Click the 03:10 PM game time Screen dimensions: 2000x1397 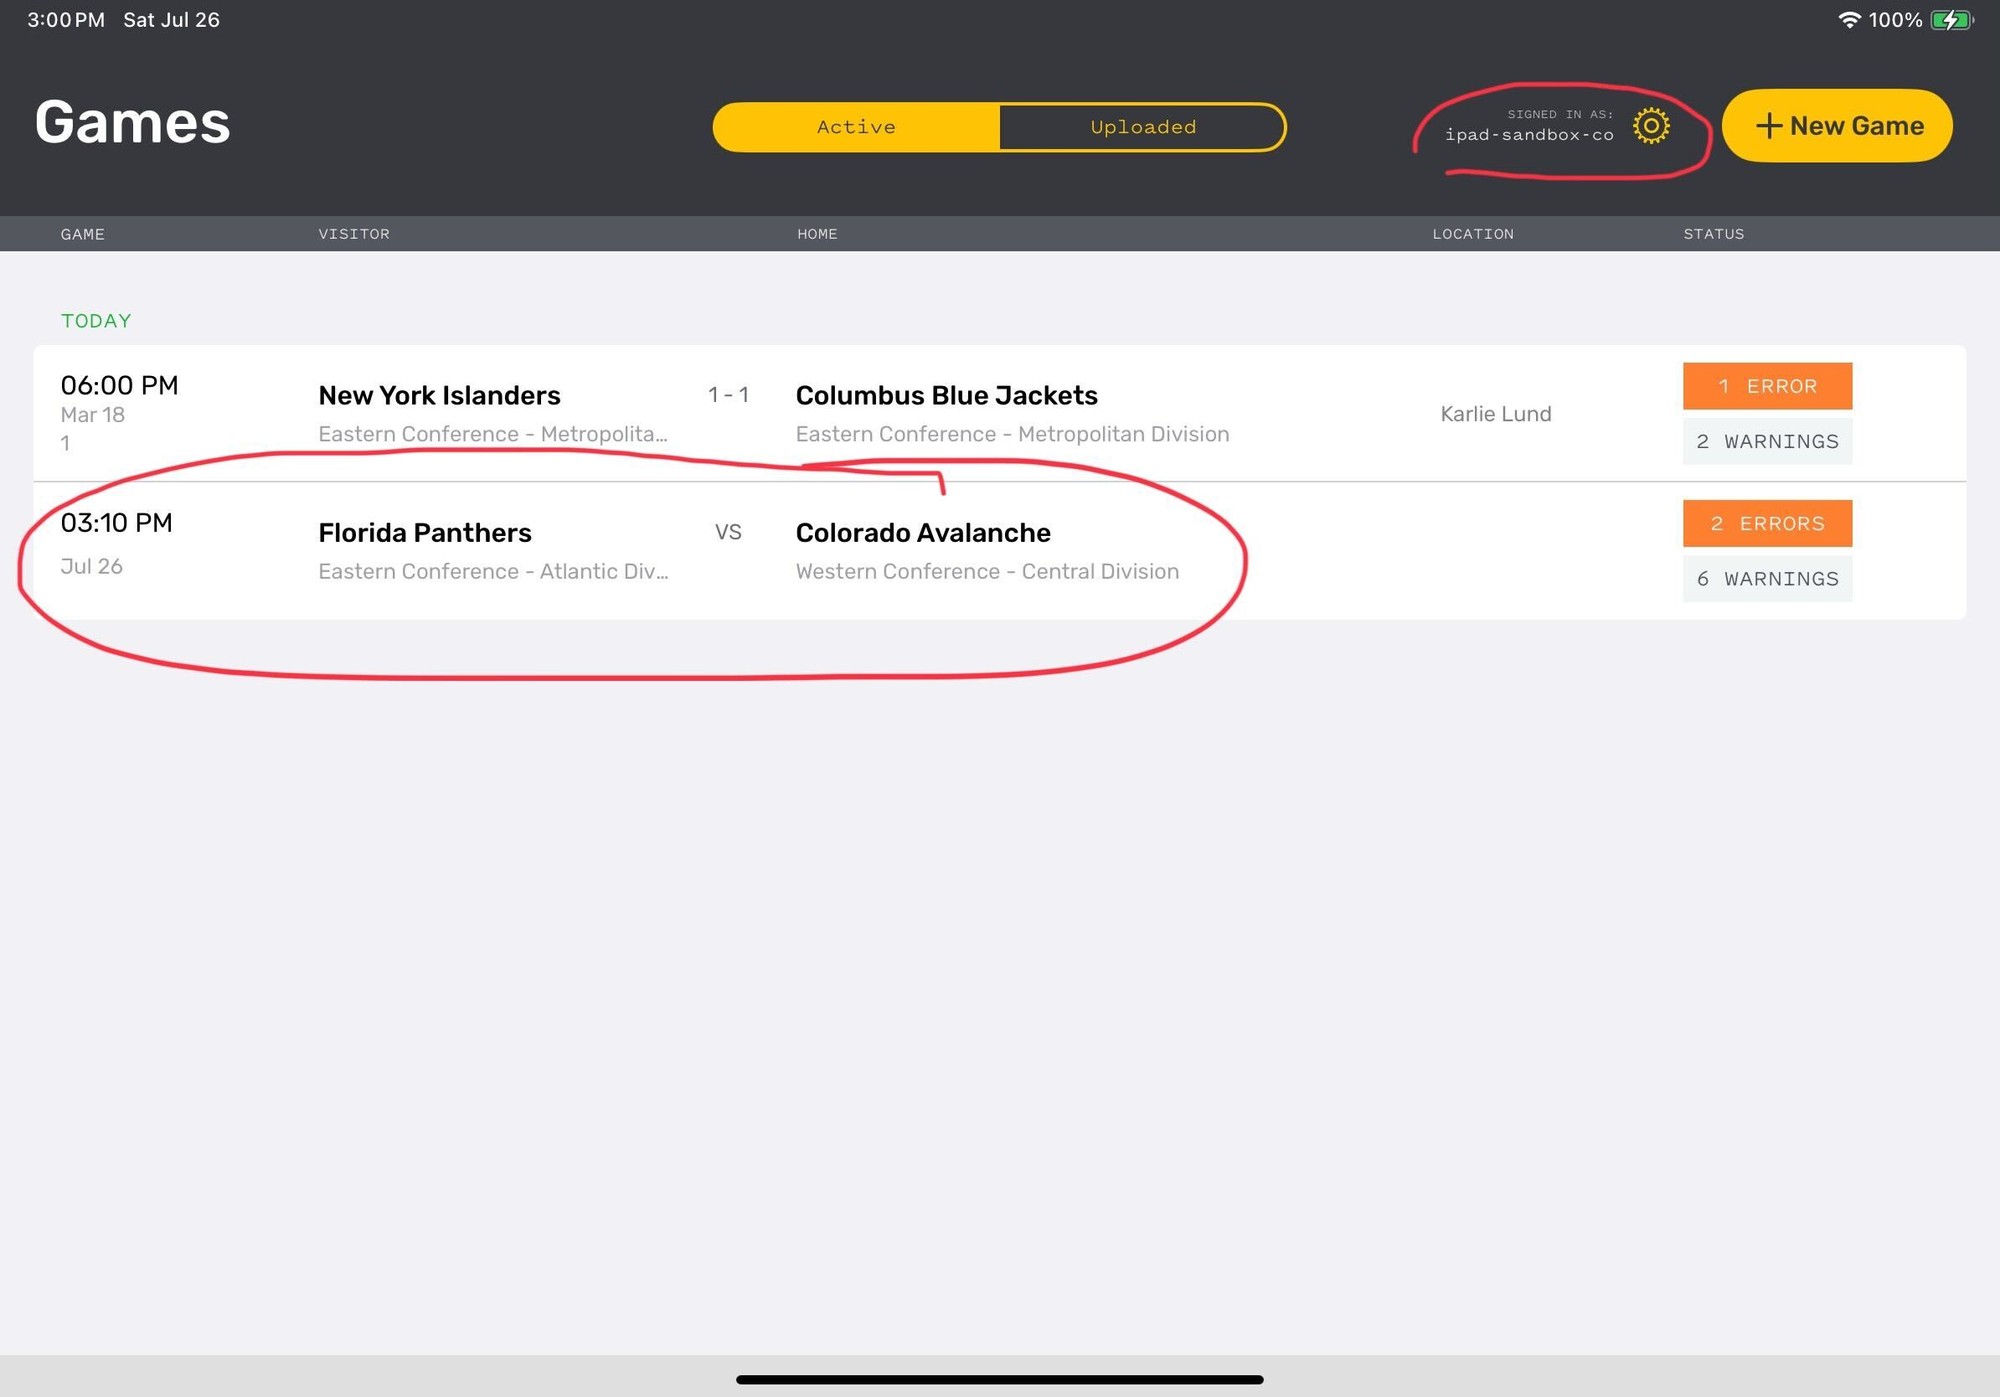(x=116, y=523)
